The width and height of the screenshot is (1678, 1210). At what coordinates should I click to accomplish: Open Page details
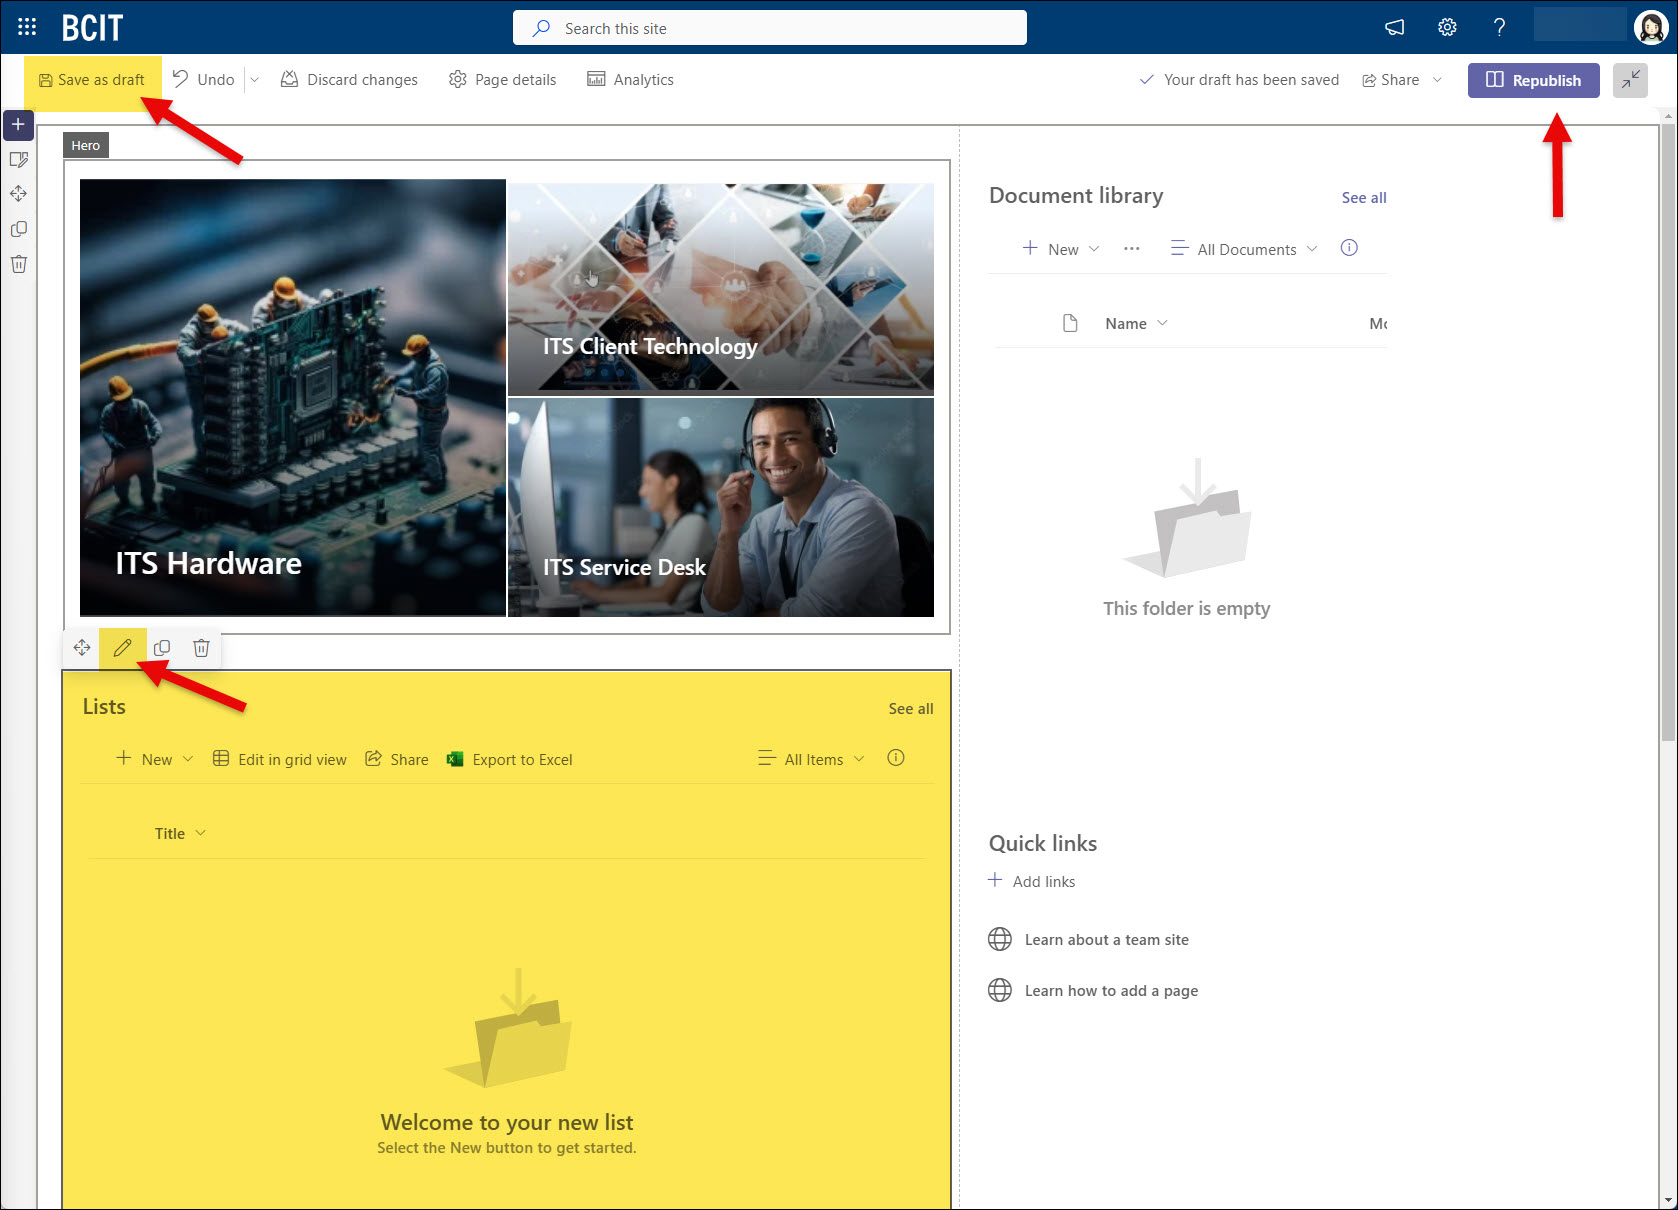(x=502, y=80)
